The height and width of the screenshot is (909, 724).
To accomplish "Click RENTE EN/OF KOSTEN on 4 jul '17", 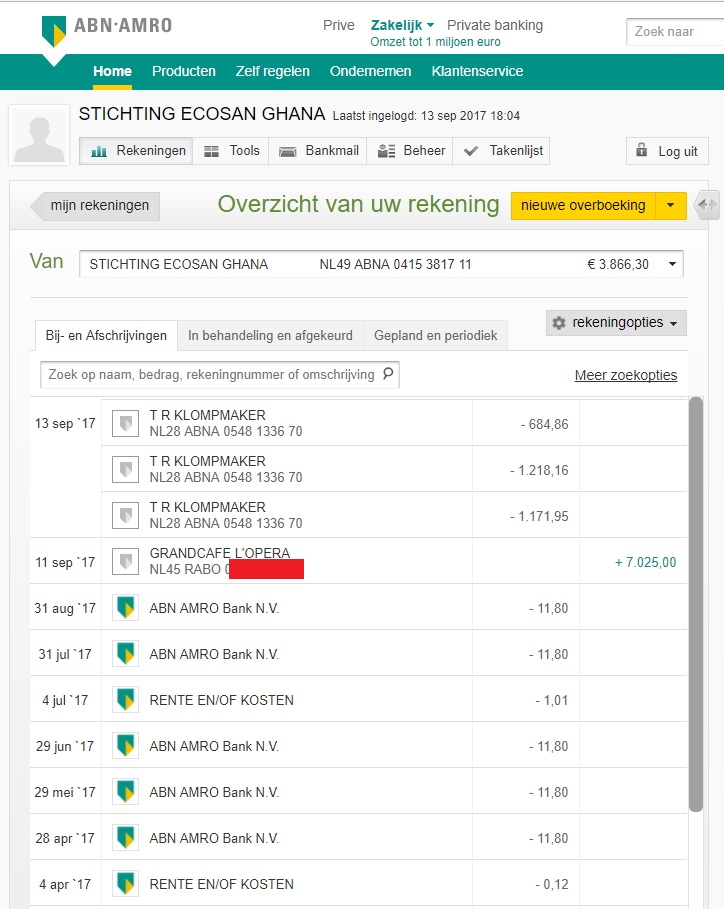I will [x=221, y=700].
